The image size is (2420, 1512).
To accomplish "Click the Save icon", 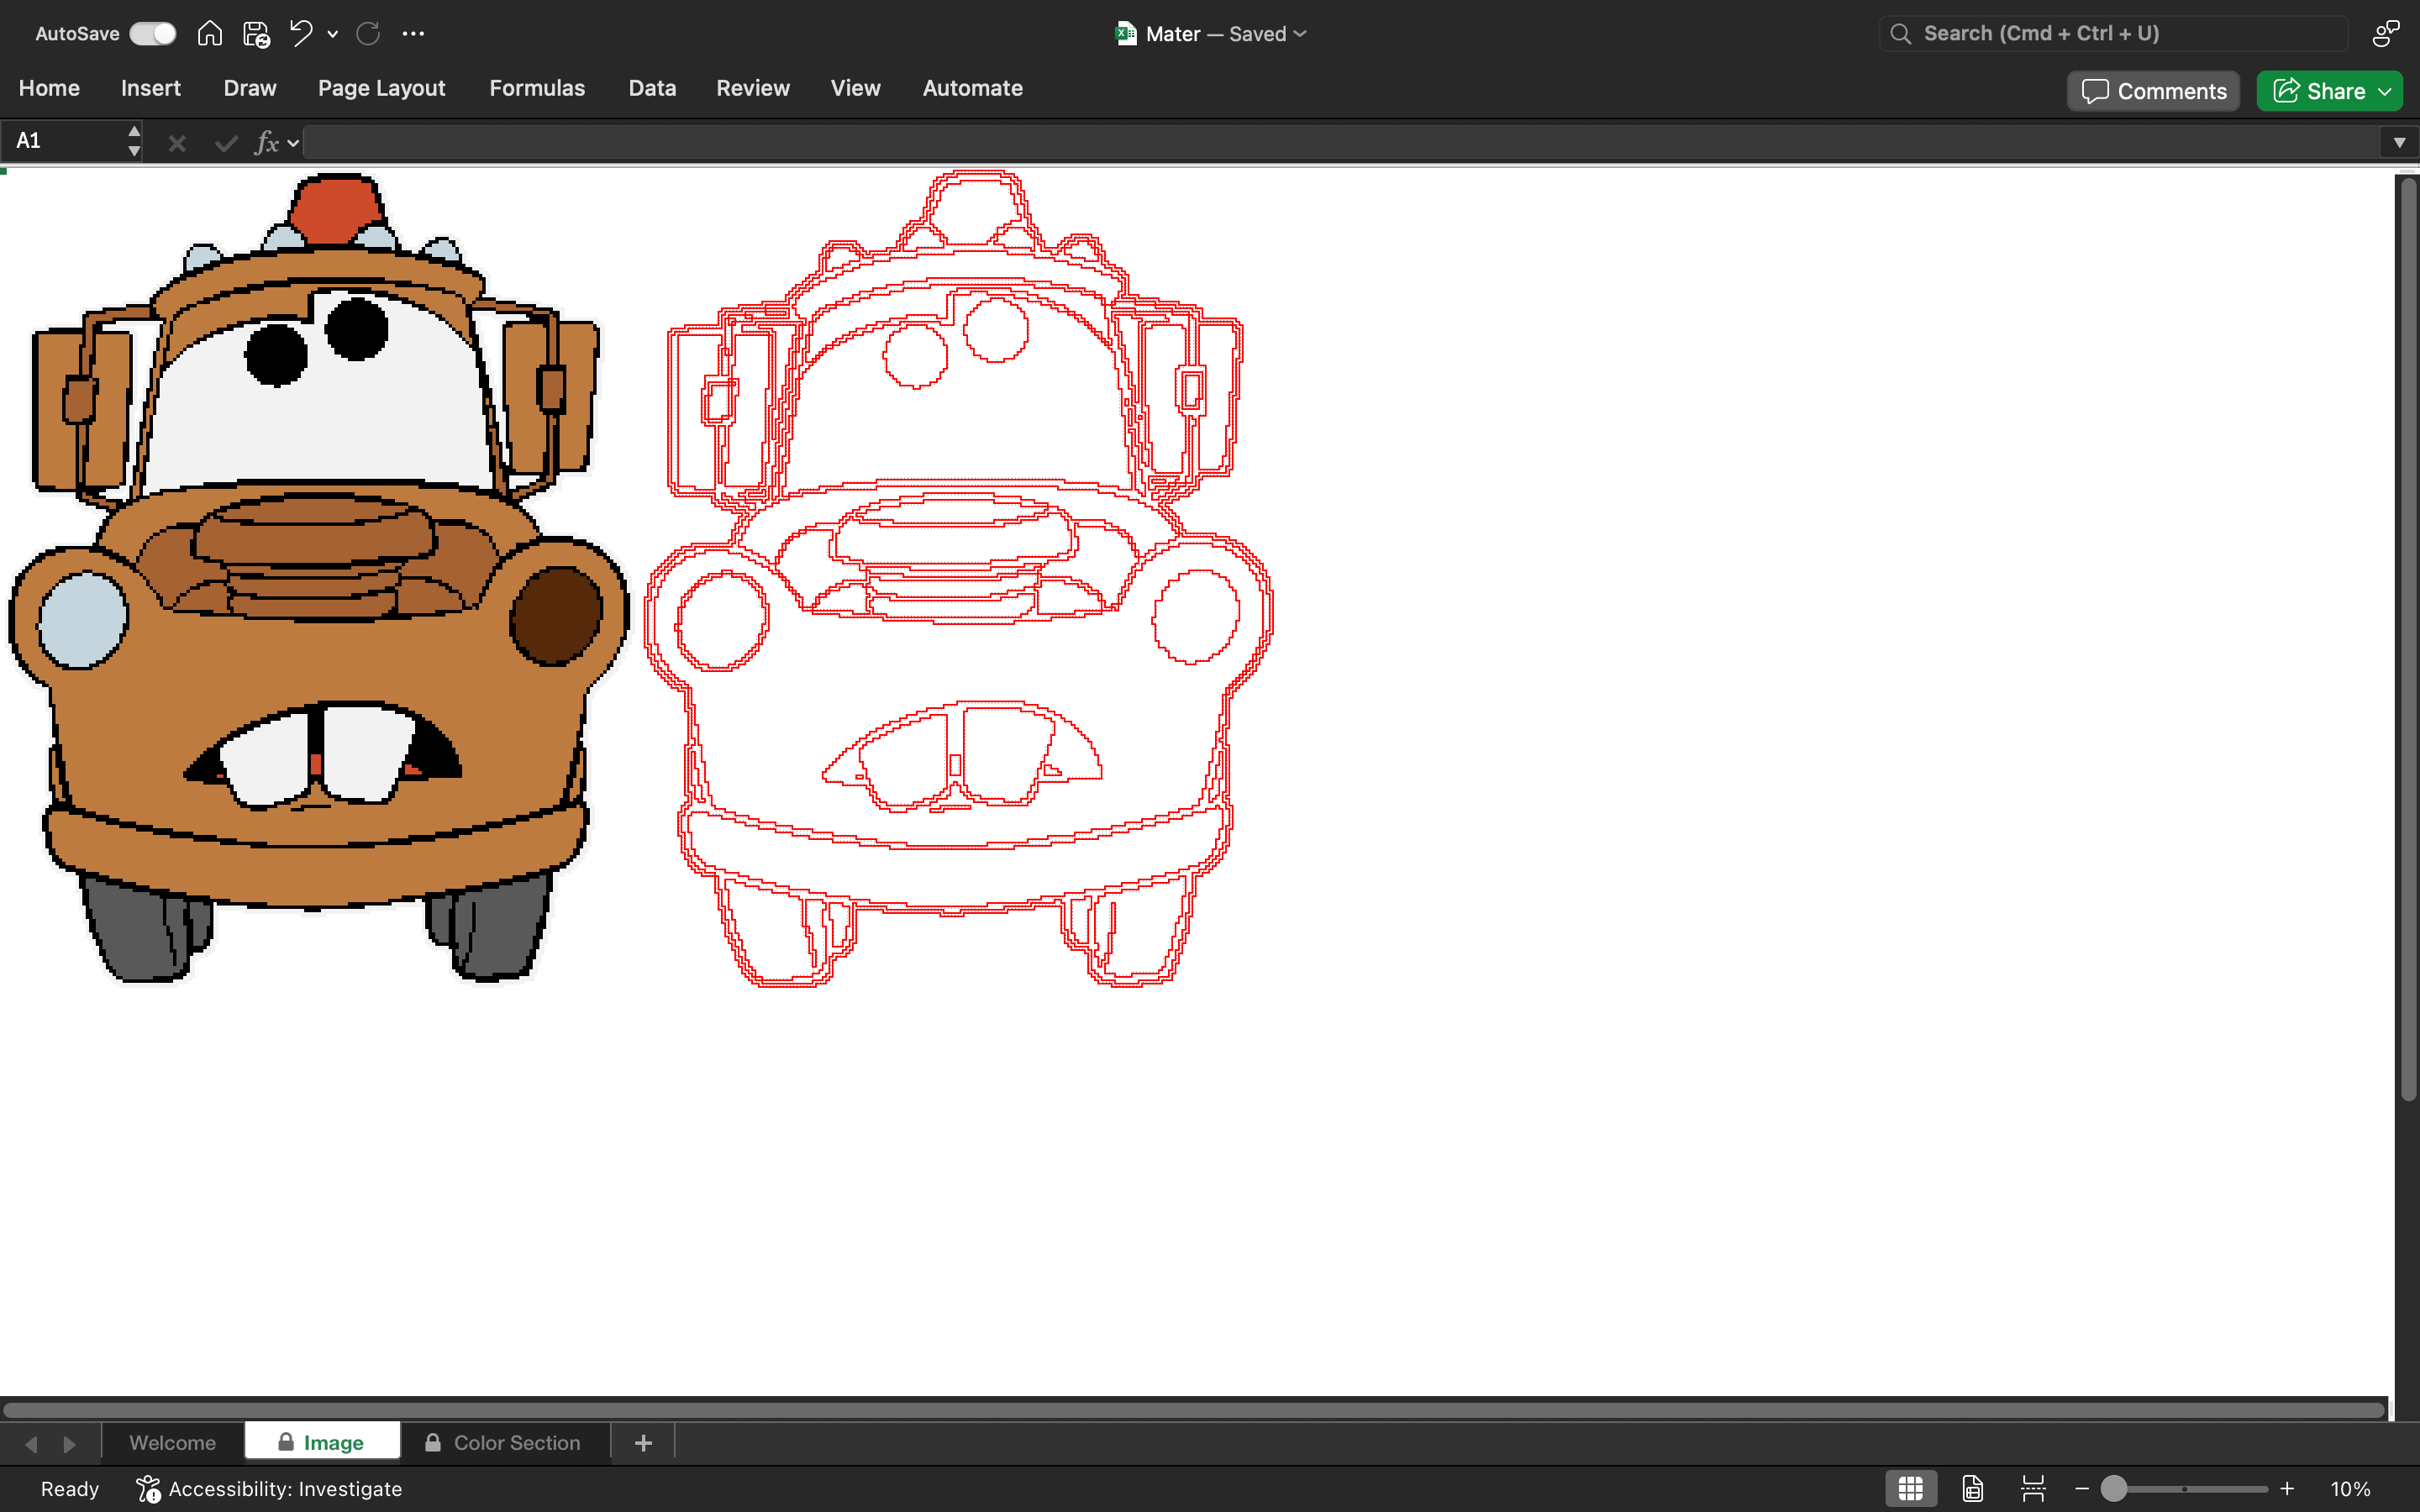I will pos(256,34).
